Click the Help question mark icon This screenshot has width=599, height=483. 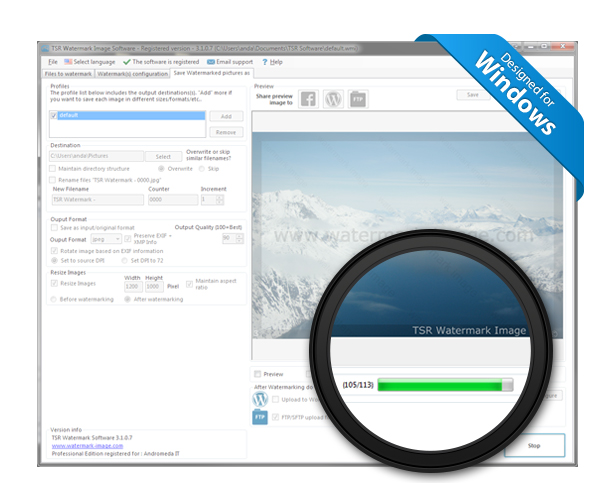pyautogui.click(x=264, y=62)
